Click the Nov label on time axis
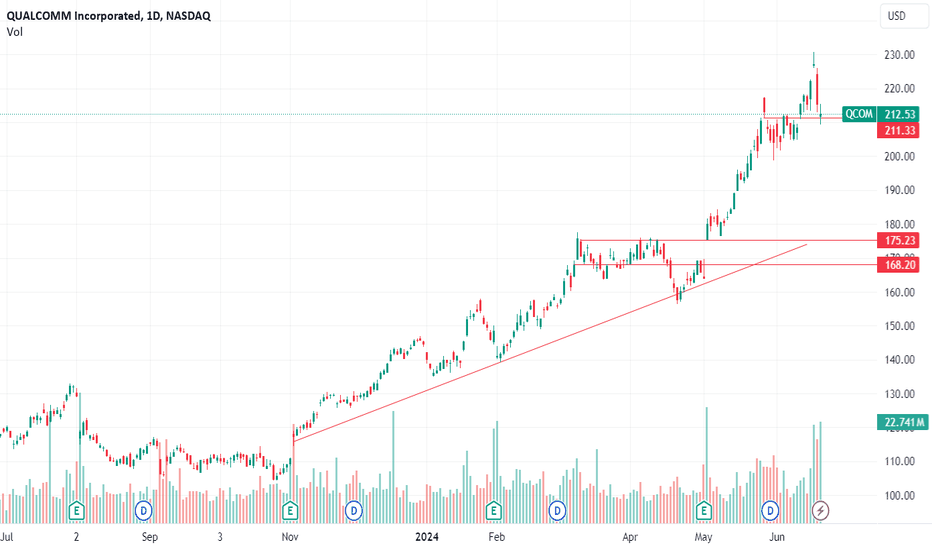Viewport: 932px width, 550px height. point(290,537)
